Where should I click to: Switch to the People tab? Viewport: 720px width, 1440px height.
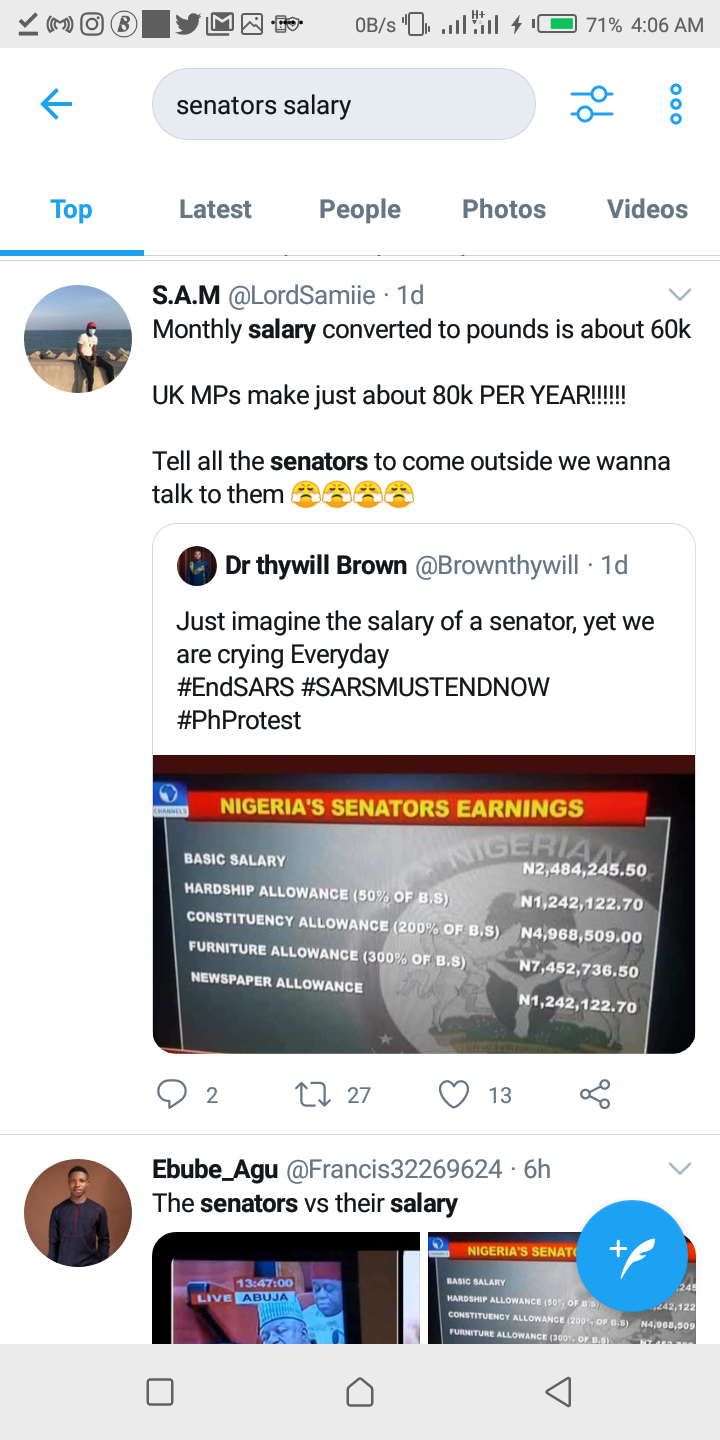pos(360,209)
